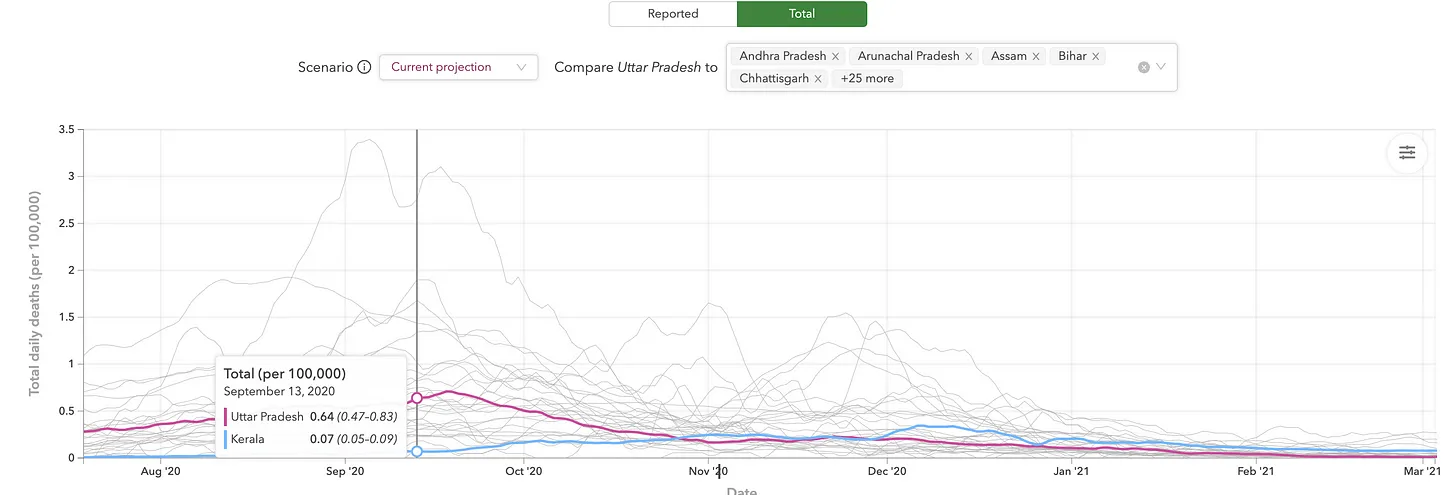
Task: Show the +25 more locations
Action: coord(867,78)
